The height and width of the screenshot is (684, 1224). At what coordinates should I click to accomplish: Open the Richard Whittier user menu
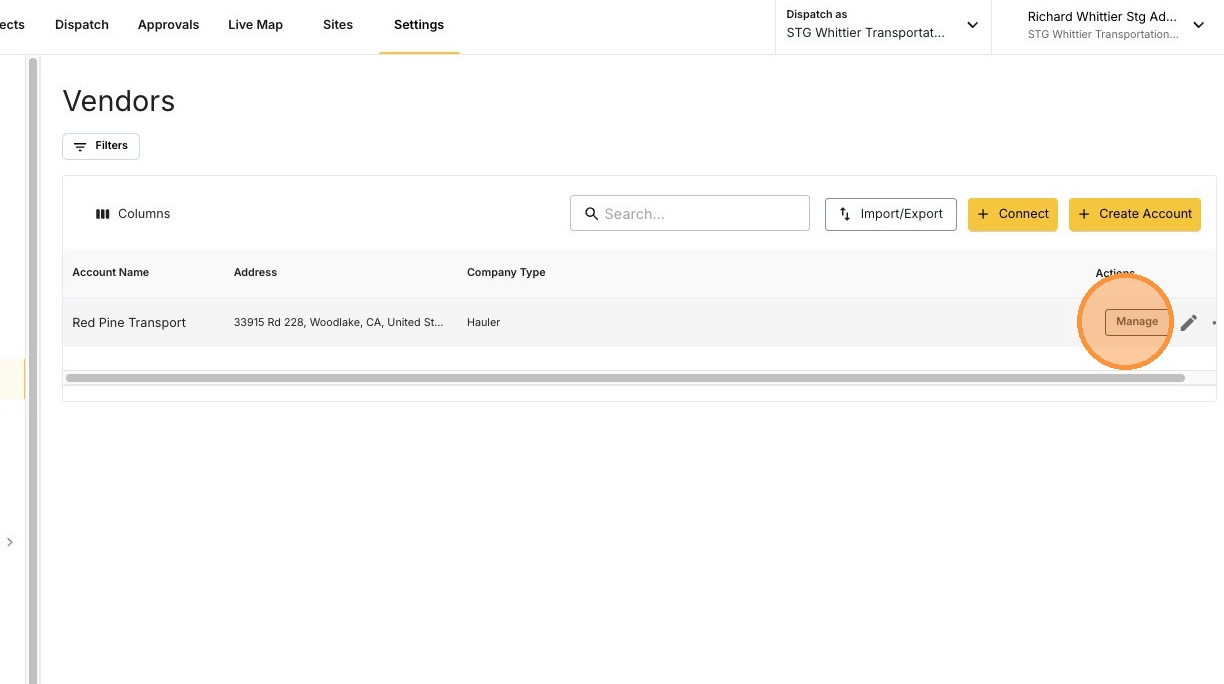point(1115,25)
